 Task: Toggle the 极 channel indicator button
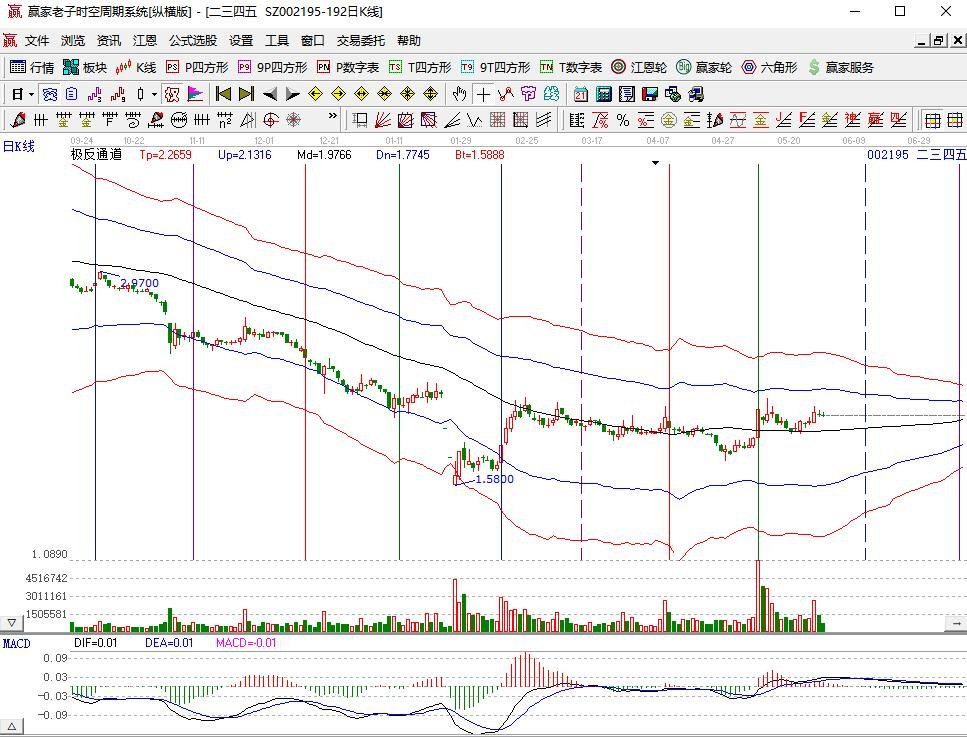pyautogui.click(x=172, y=94)
